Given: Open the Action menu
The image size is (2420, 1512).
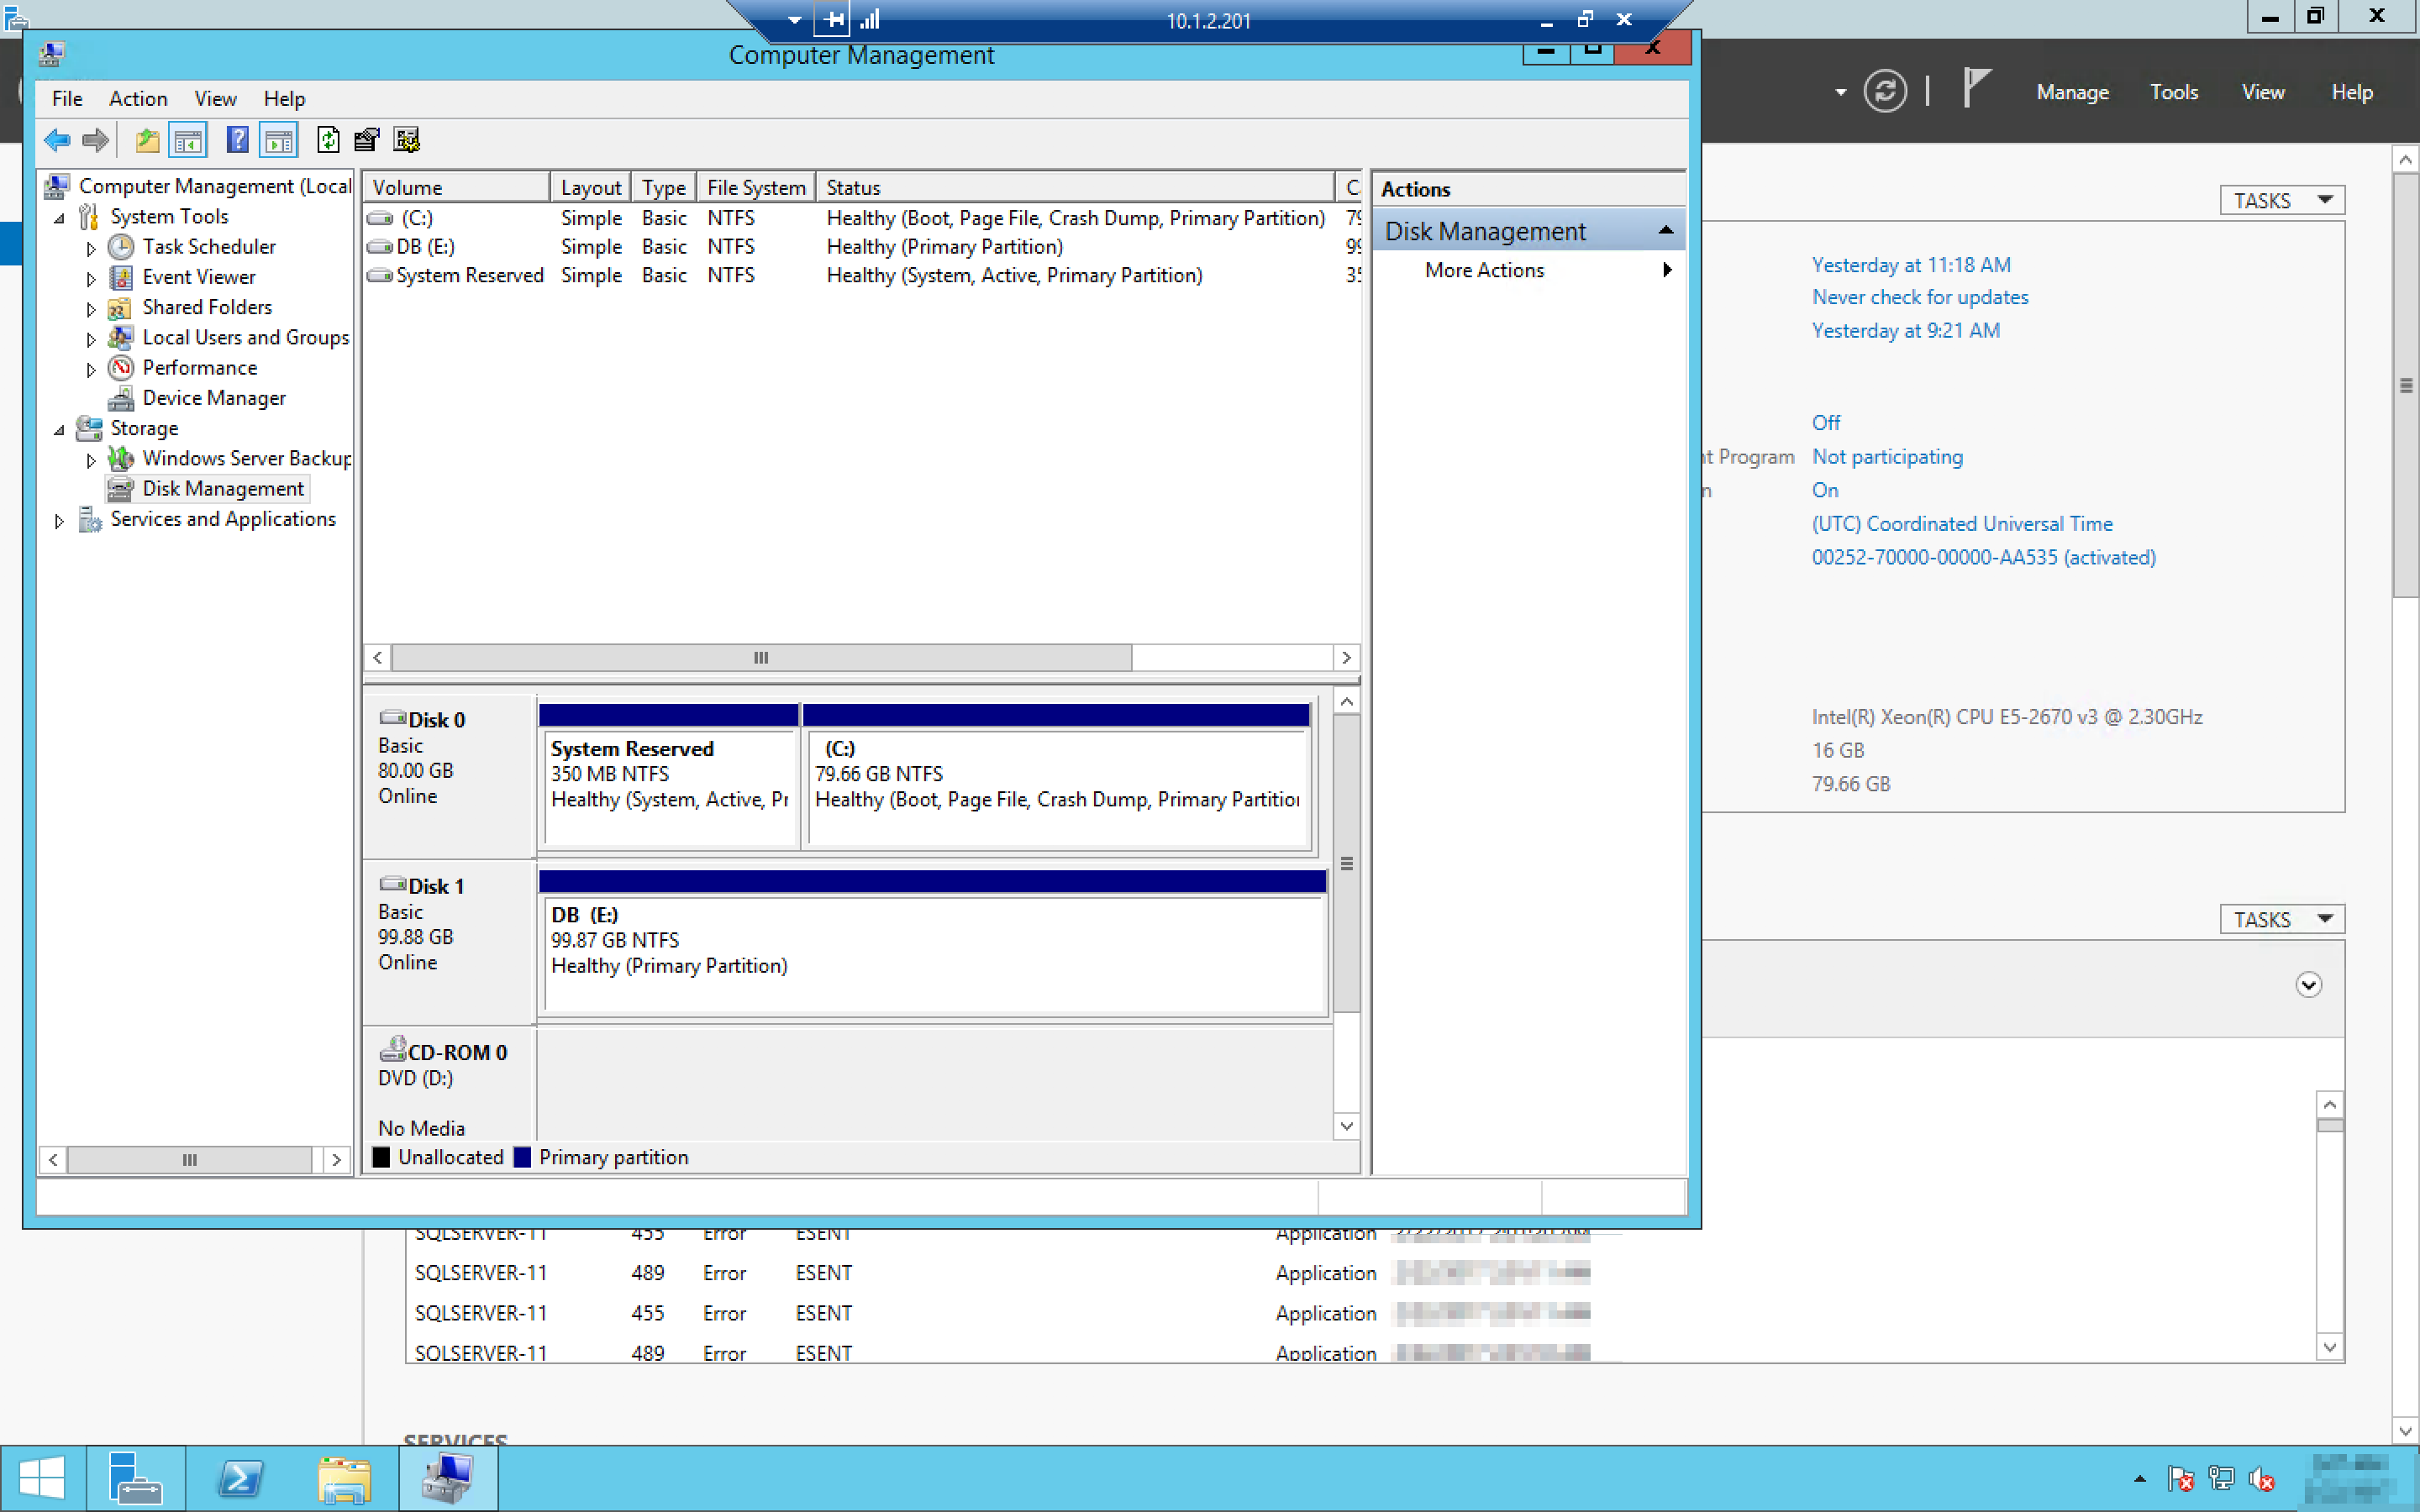Looking at the screenshot, I should (138, 98).
